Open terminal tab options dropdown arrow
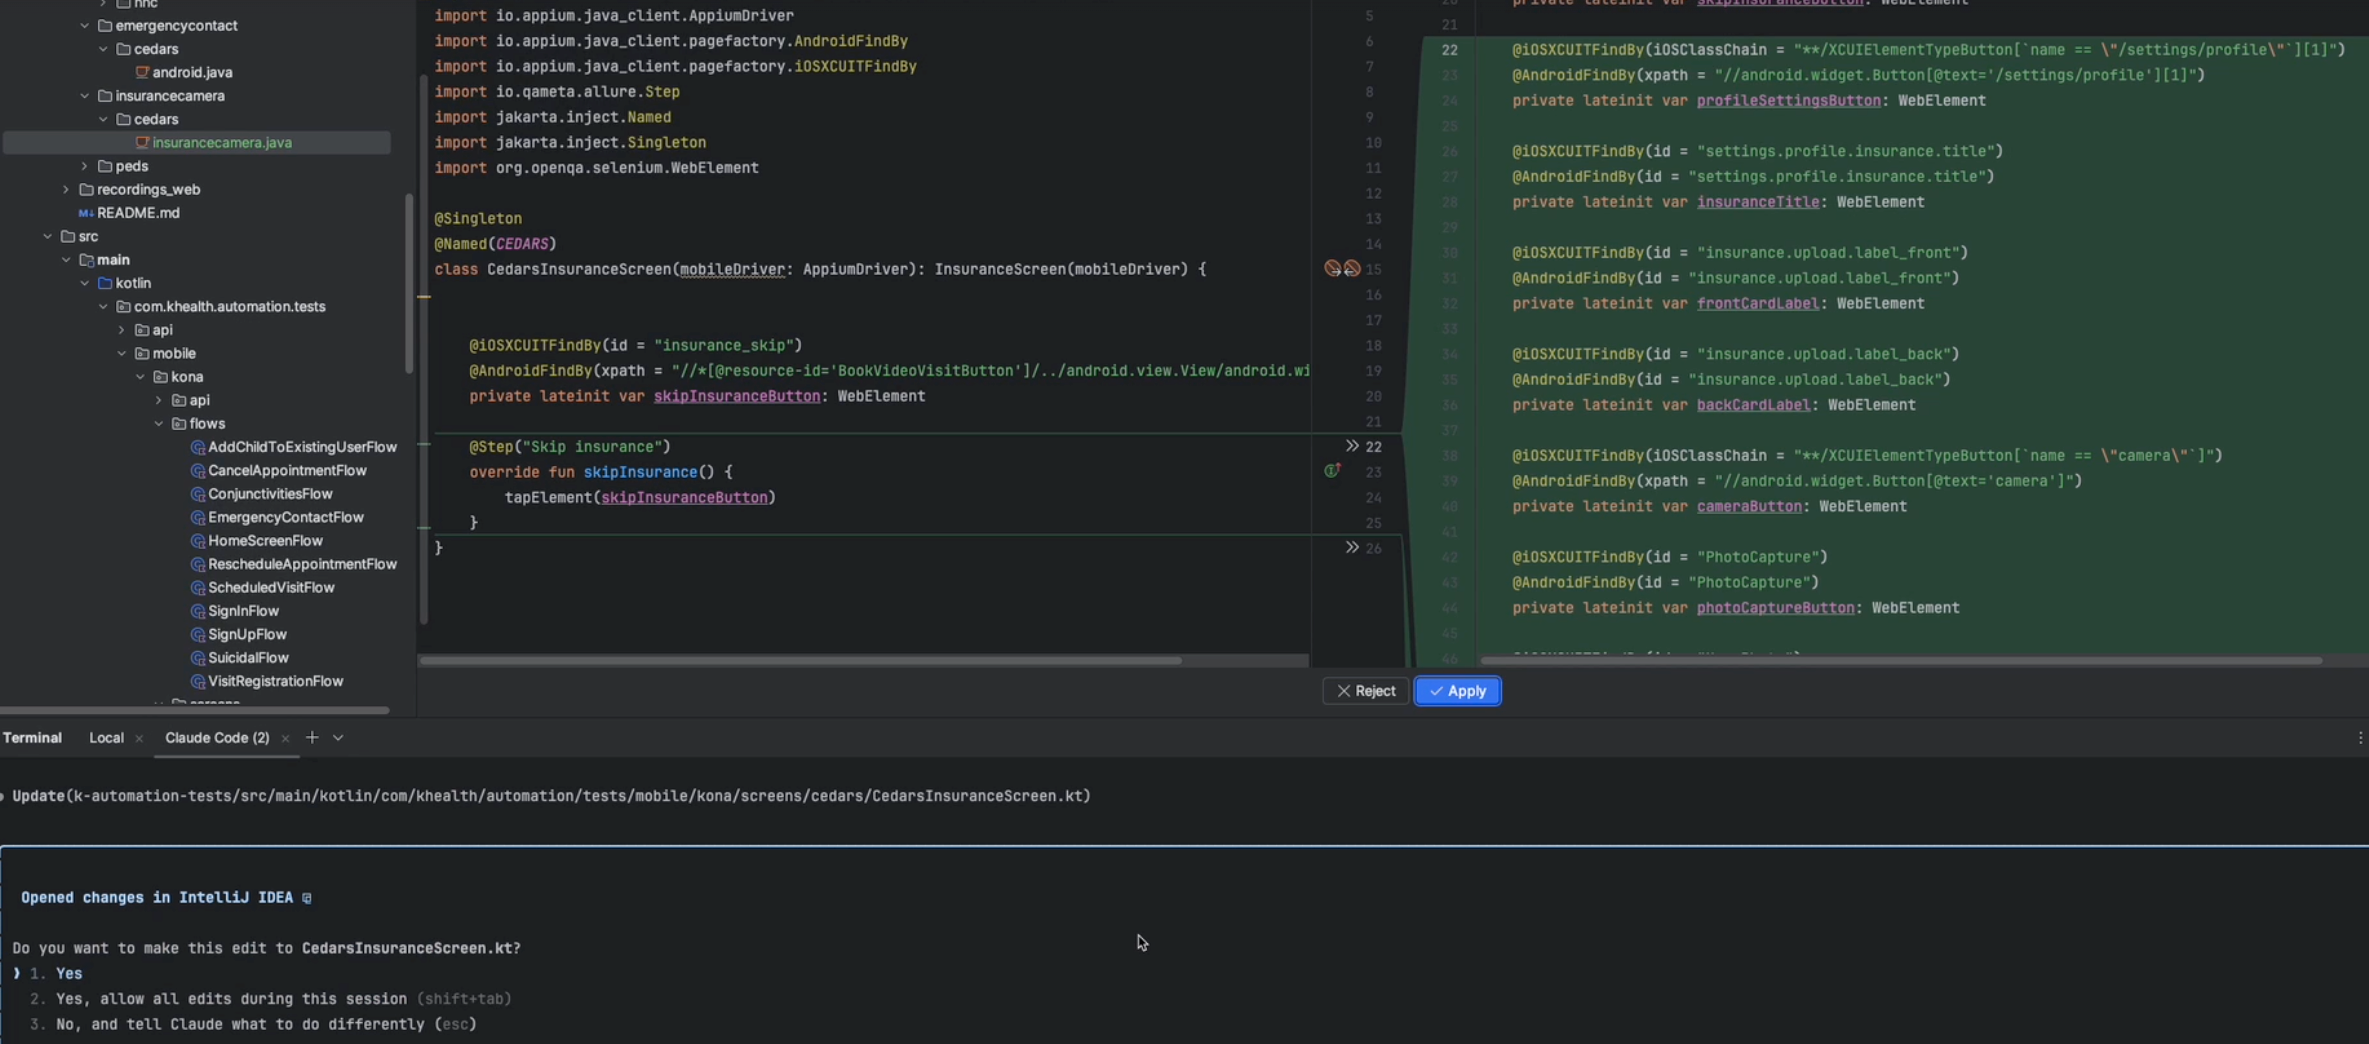This screenshot has width=2369, height=1044. tap(338, 738)
